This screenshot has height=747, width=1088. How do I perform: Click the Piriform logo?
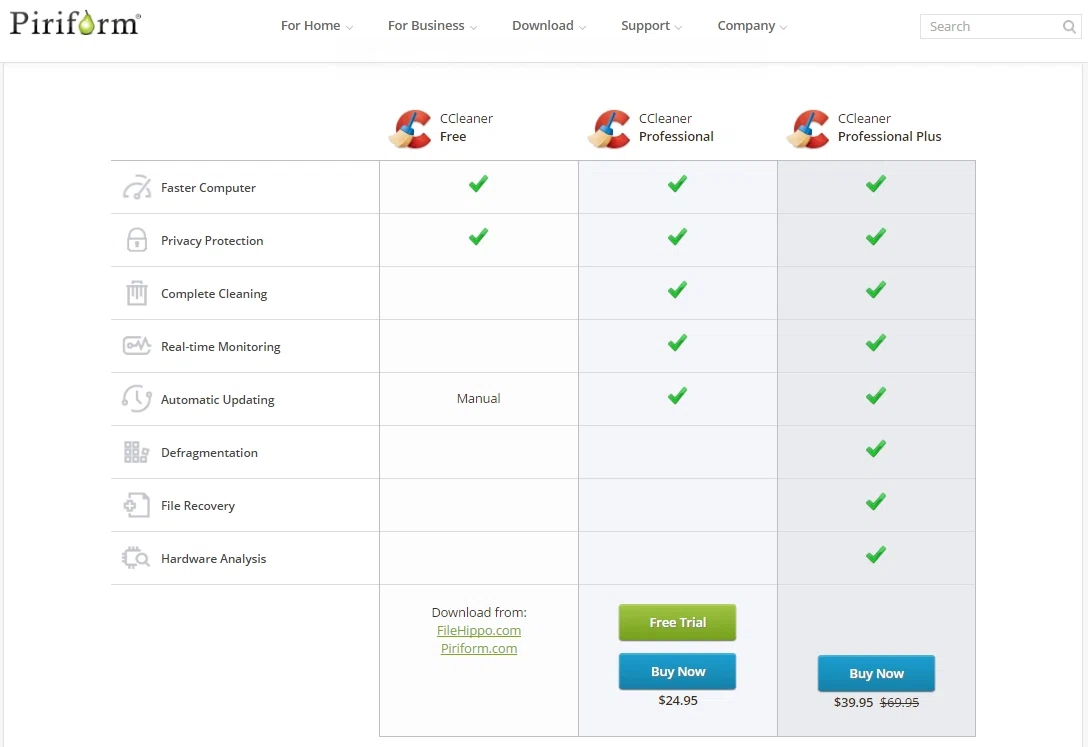click(75, 23)
